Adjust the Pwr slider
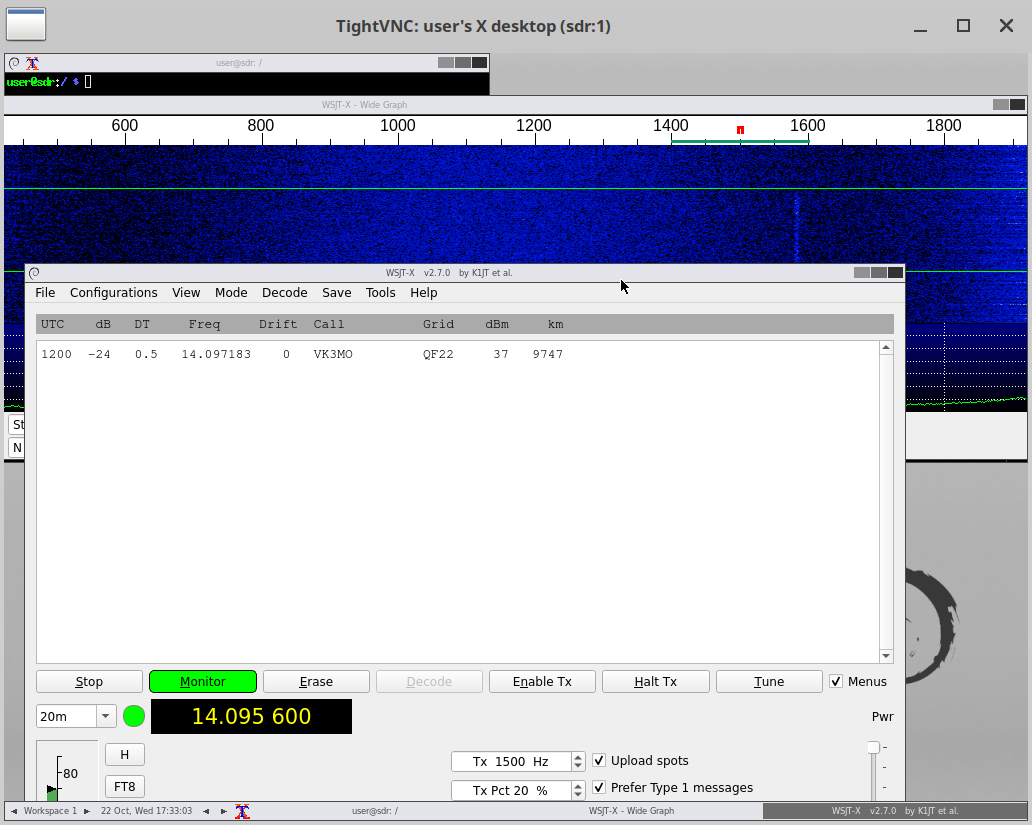 click(x=872, y=747)
